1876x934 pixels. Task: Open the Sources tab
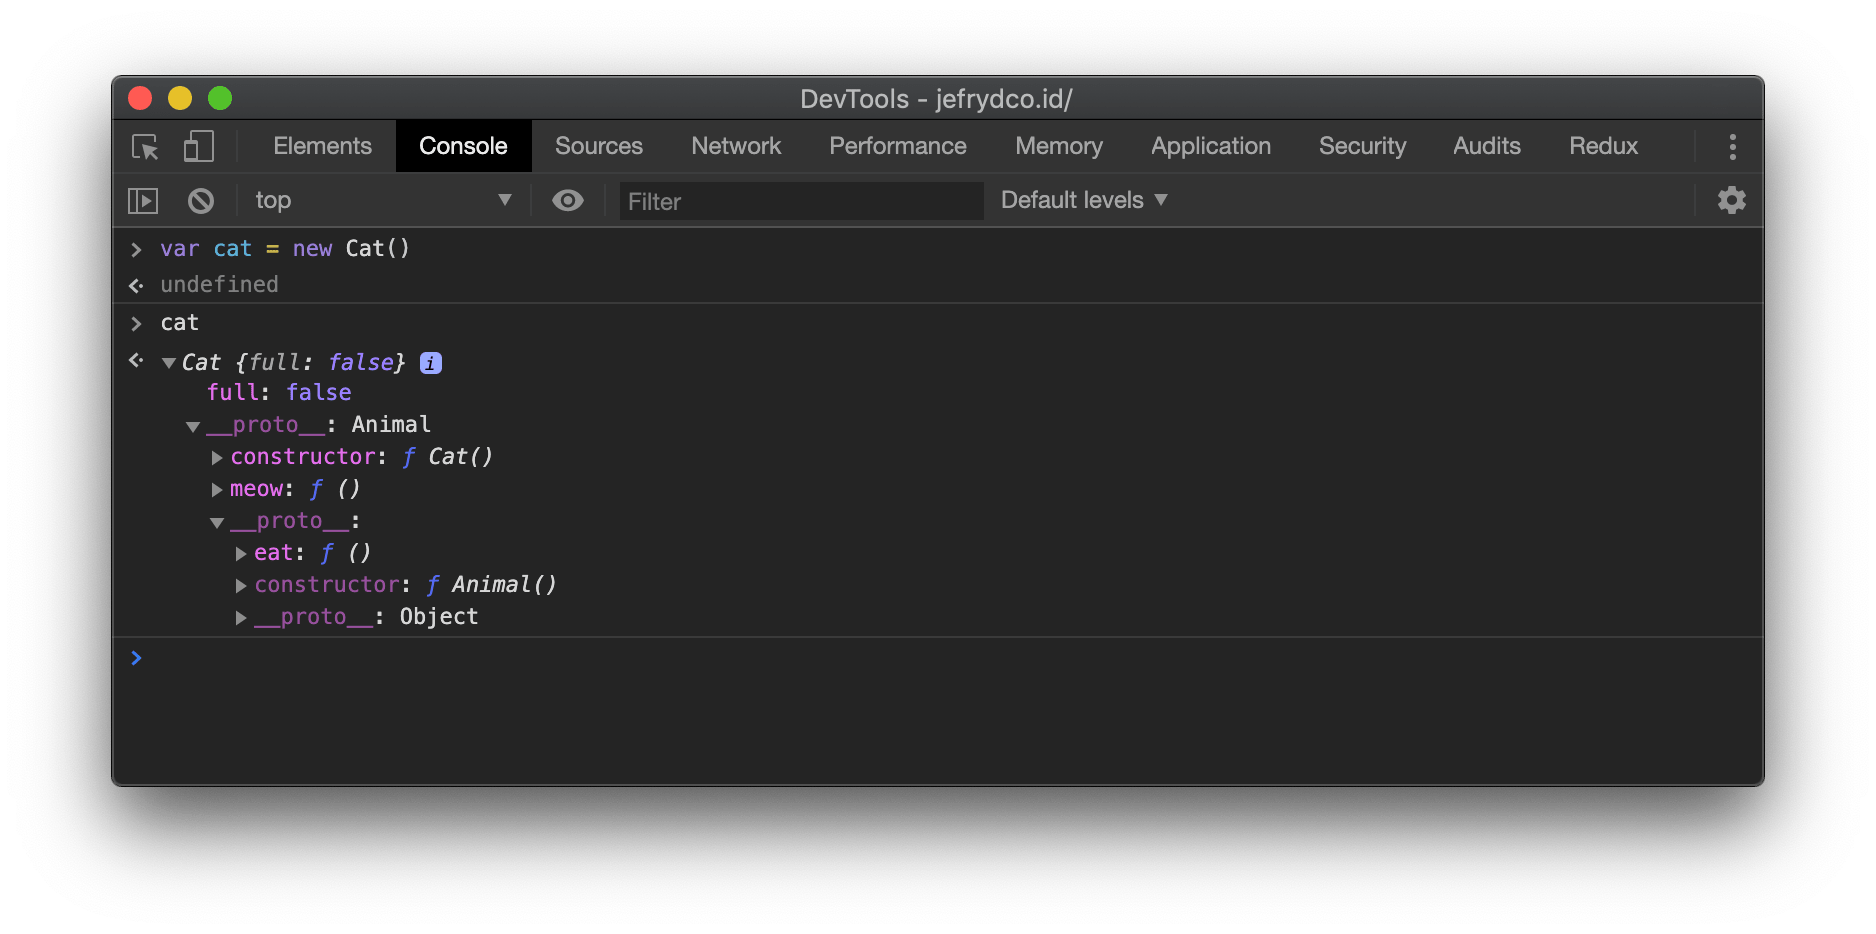tap(599, 146)
